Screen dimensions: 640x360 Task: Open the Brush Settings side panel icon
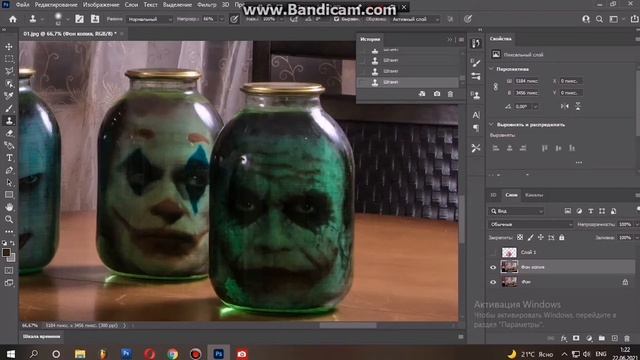coord(476,62)
